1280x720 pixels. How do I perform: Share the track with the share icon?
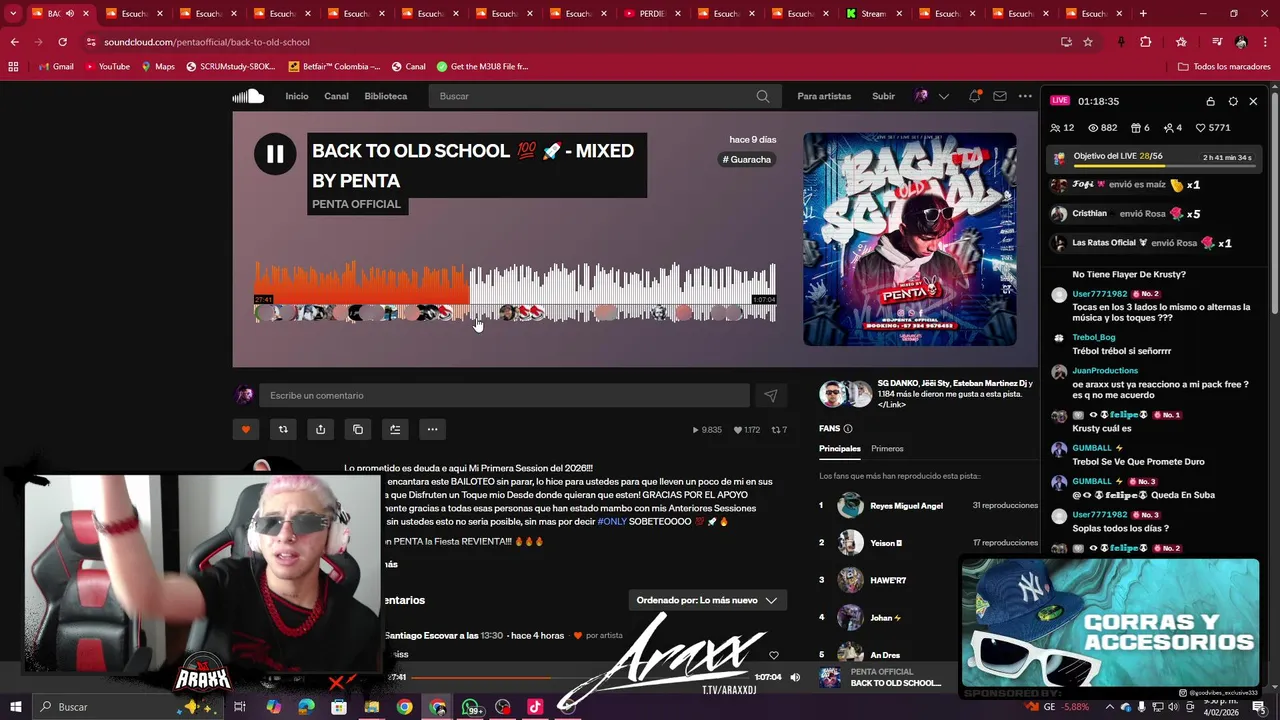click(x=320, y=429)
